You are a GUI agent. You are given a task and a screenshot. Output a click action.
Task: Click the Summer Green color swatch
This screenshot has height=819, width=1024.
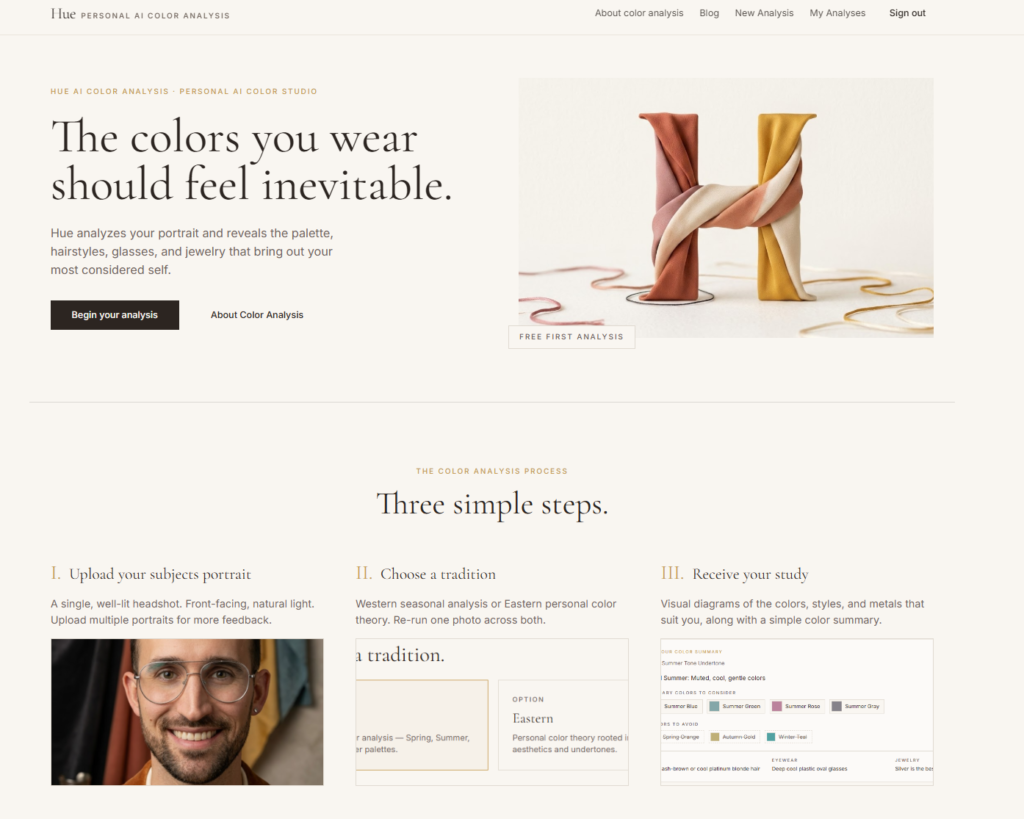[x=735, y=706]
